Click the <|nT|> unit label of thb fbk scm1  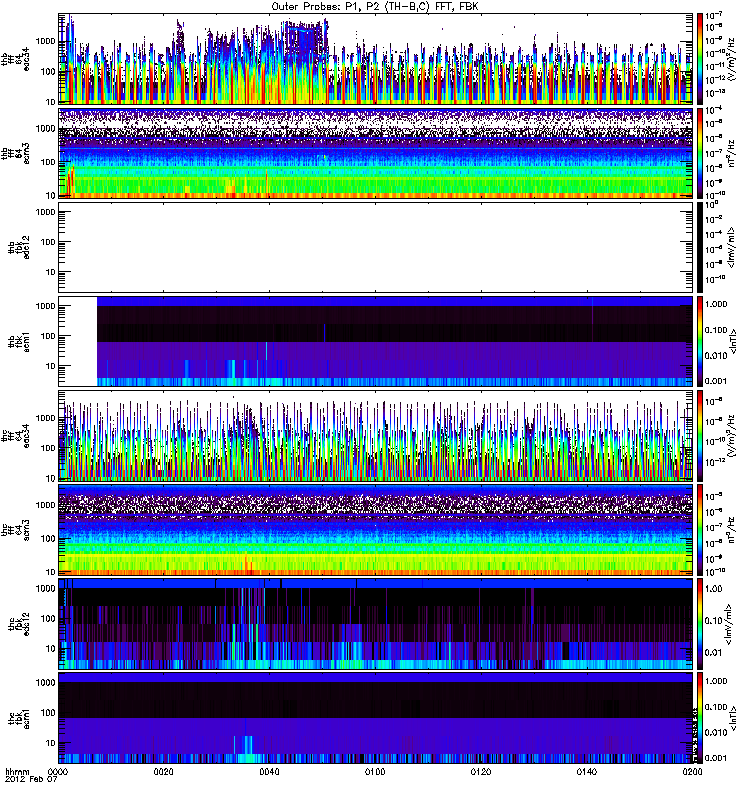[x=734, y=341]
